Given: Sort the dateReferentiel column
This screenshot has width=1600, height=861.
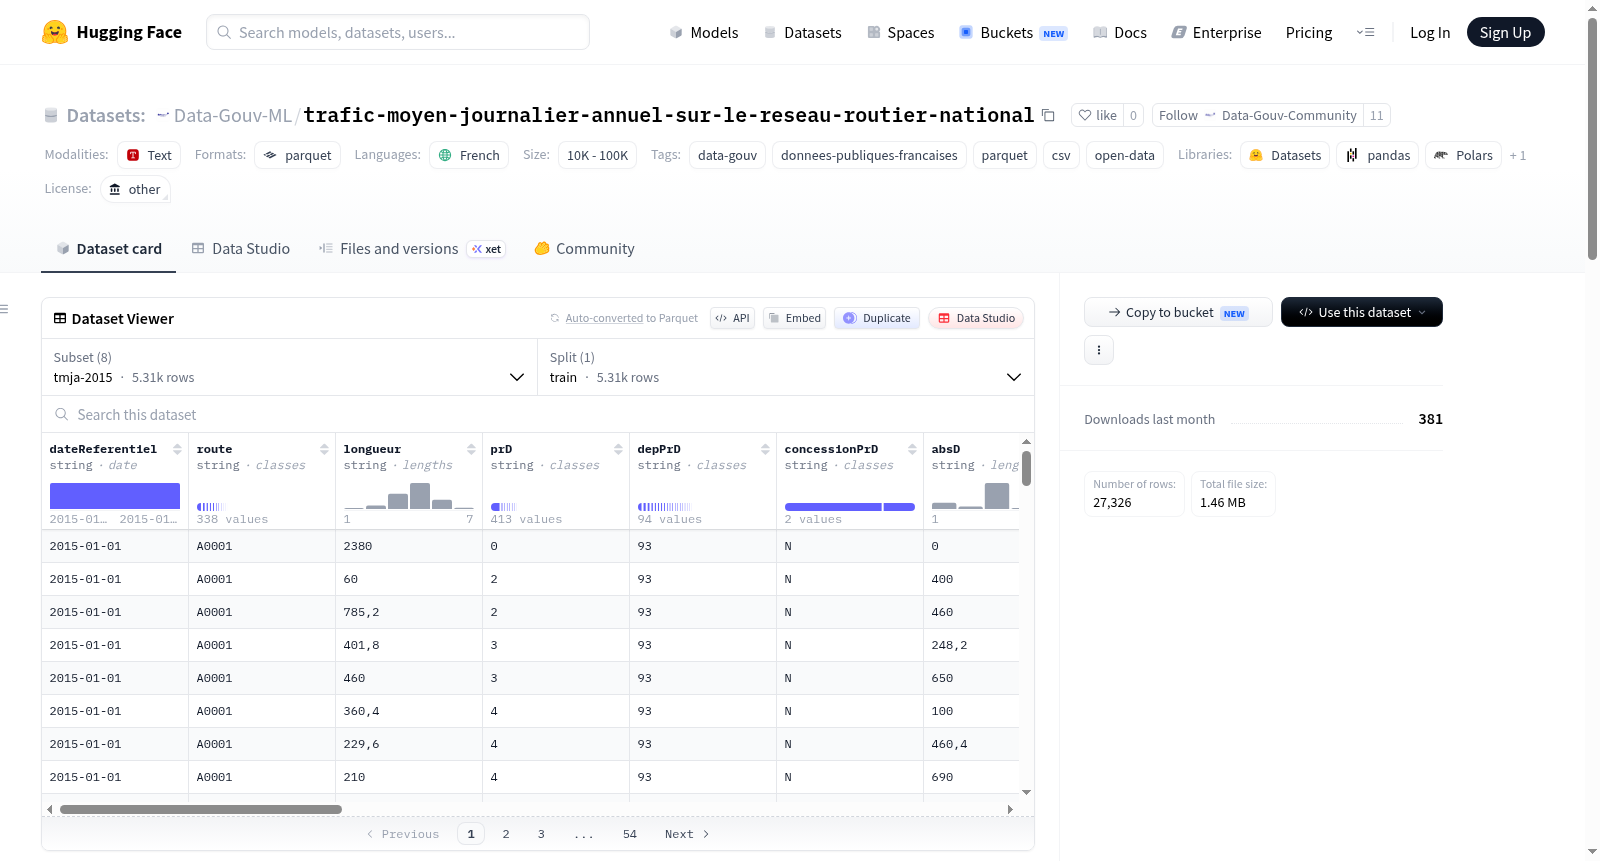Looking at the screenshot, I should pyautogui.click(x=177, y=449).
